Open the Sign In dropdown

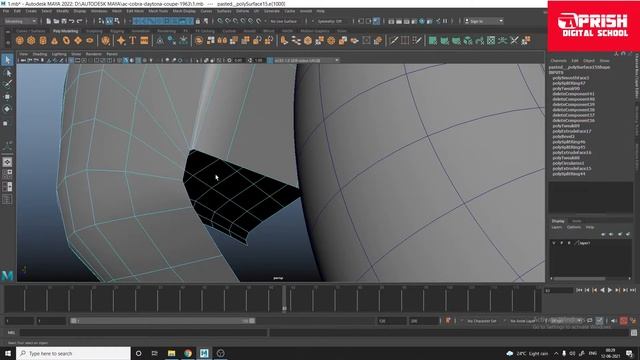tap(483, 21)
